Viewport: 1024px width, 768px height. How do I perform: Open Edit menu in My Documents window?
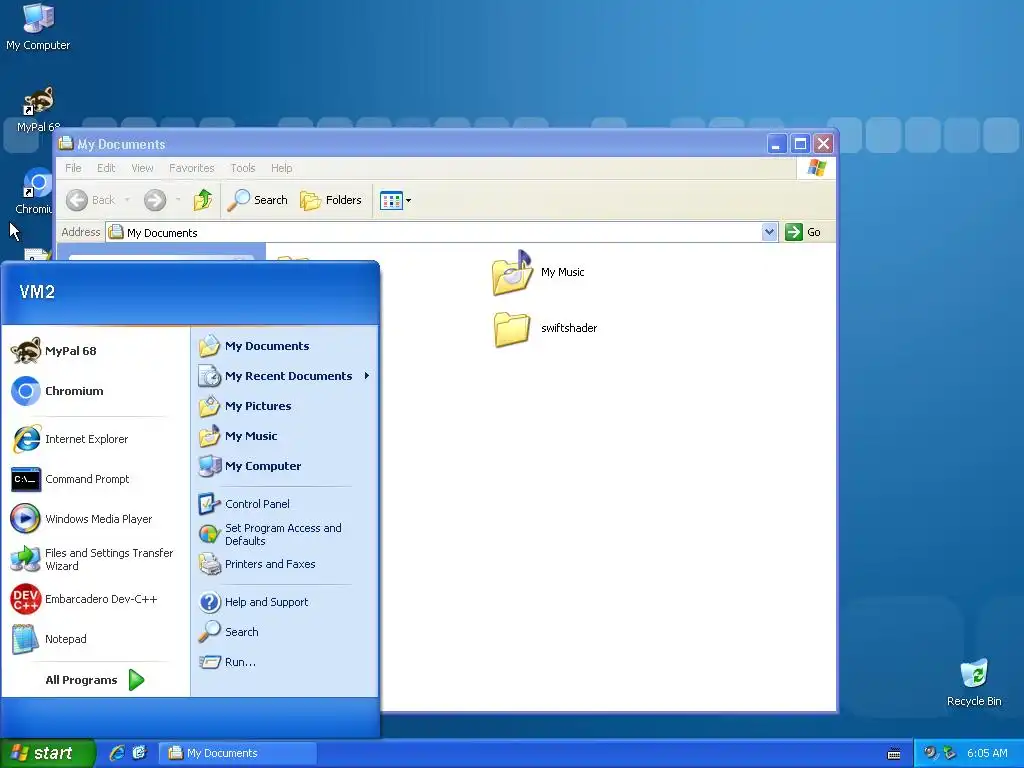106,168
